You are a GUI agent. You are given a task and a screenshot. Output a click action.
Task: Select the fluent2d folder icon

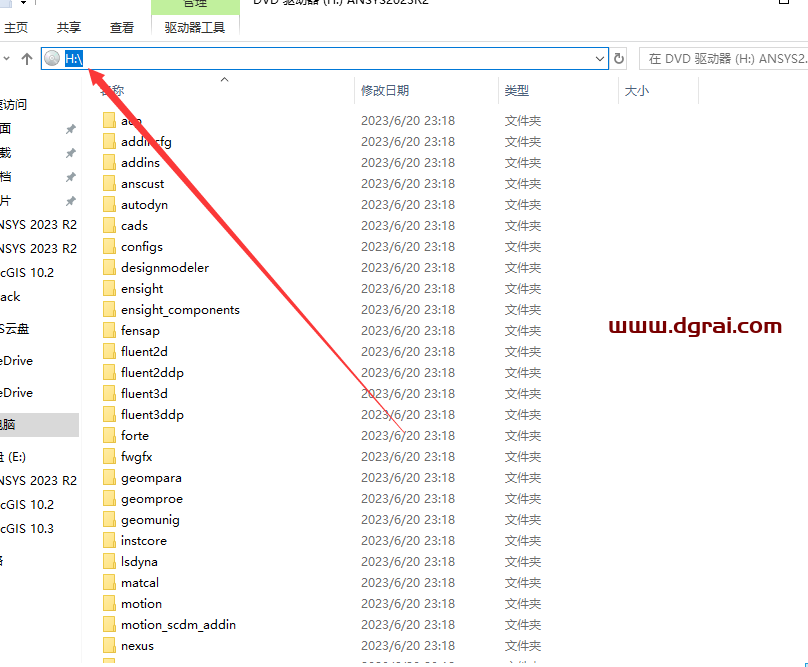click(109, 352)
